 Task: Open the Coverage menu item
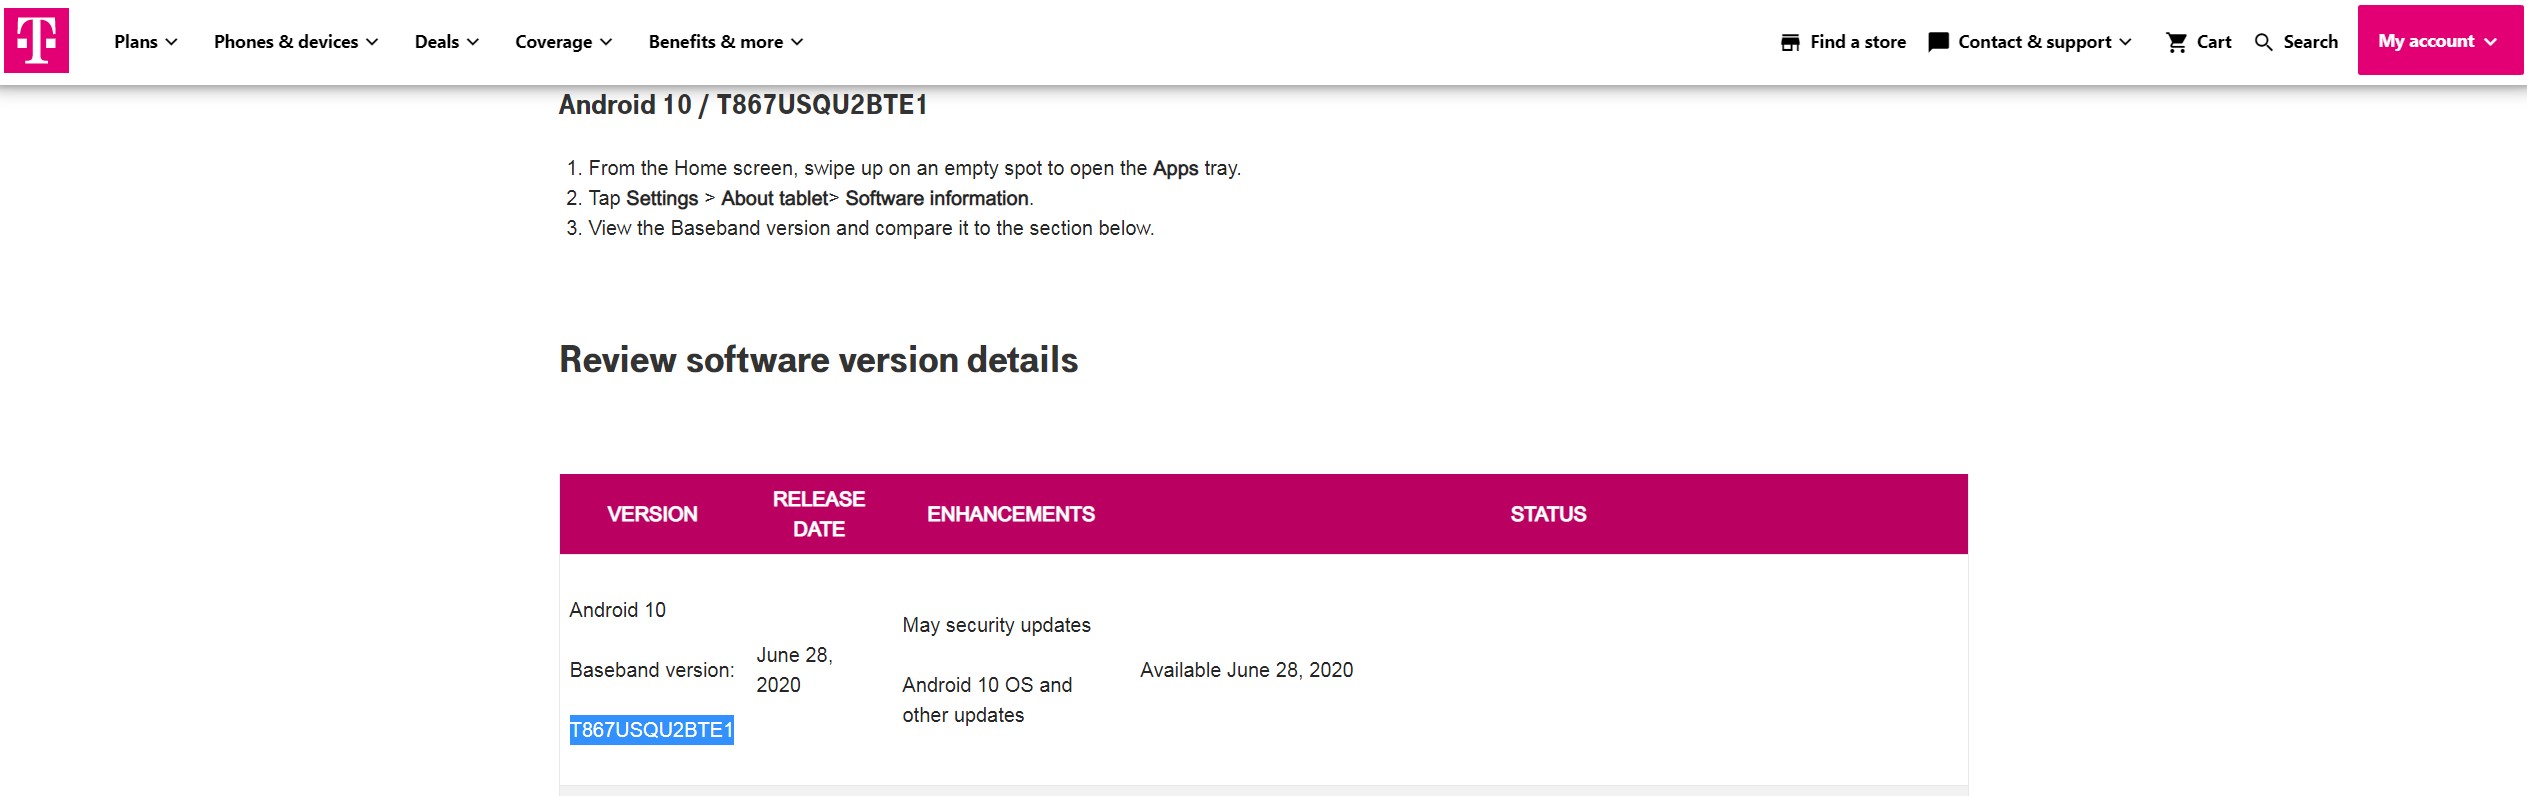coord(553,42)
